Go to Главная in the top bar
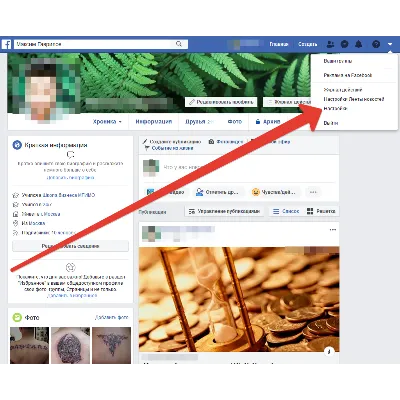 [x=279, y=44]
